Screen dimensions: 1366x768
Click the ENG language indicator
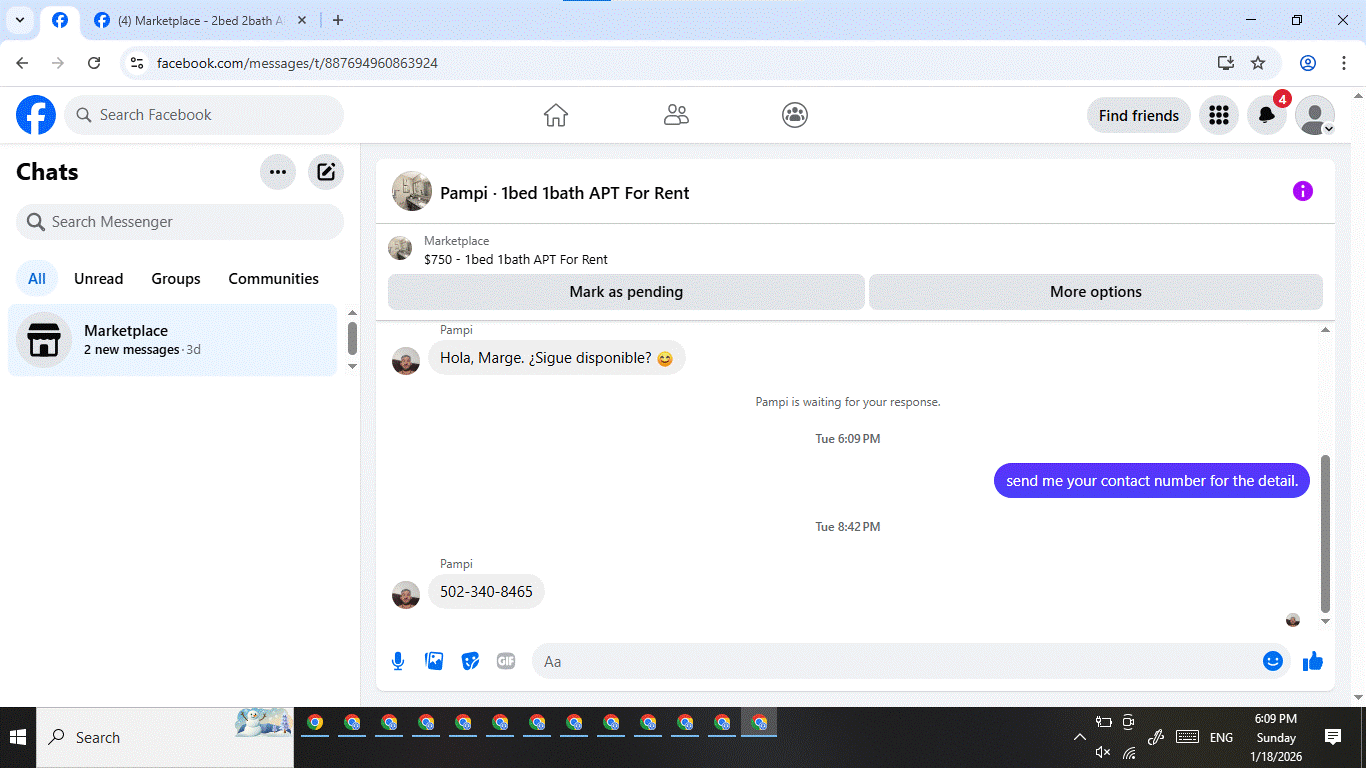tap(1221, 737)
